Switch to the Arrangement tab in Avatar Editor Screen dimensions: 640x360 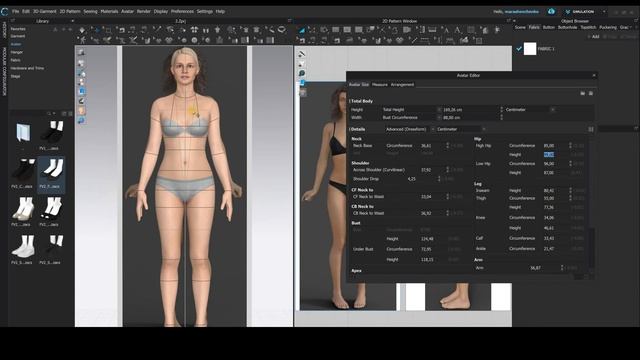coord(402,84)
